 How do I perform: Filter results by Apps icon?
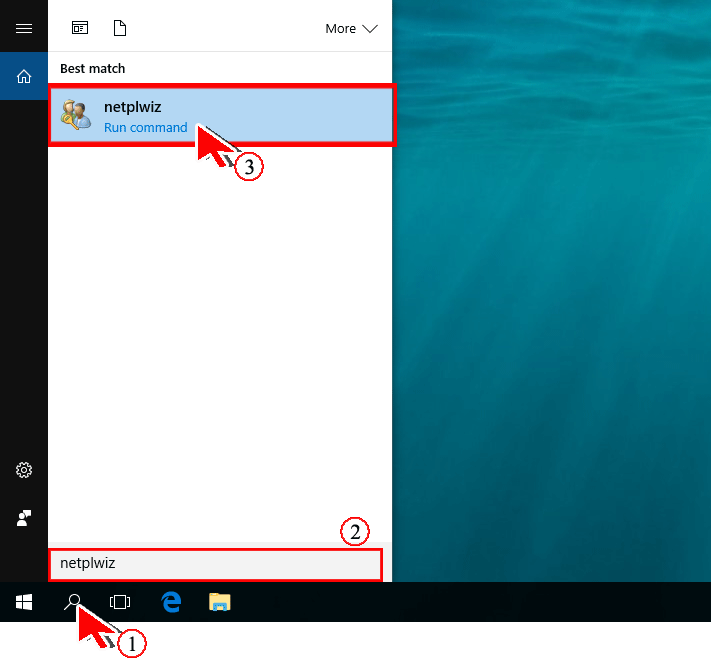(80, 28)
